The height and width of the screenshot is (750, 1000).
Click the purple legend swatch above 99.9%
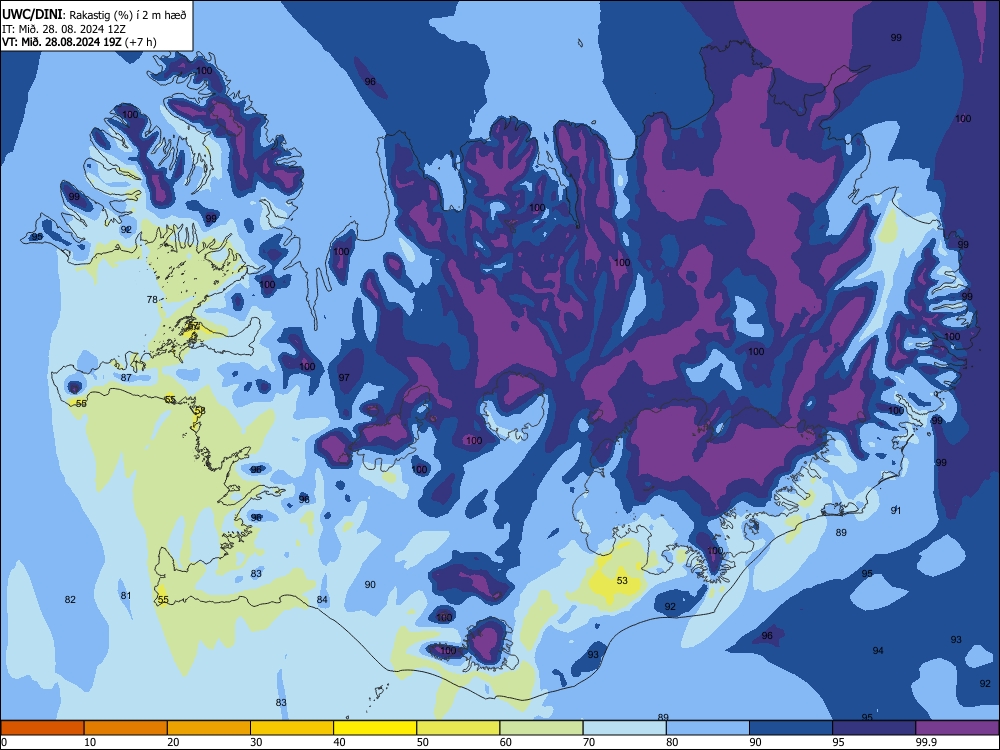[x=957, y=728]
